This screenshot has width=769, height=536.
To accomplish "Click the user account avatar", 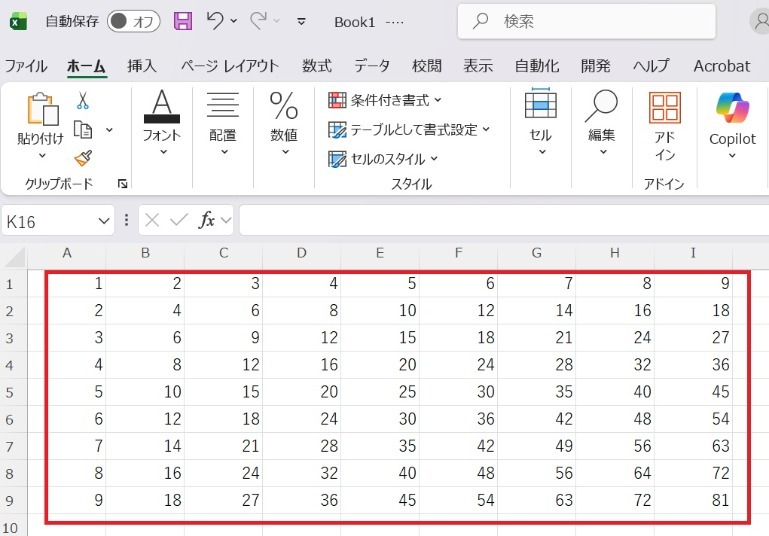I will pos(761,22).
